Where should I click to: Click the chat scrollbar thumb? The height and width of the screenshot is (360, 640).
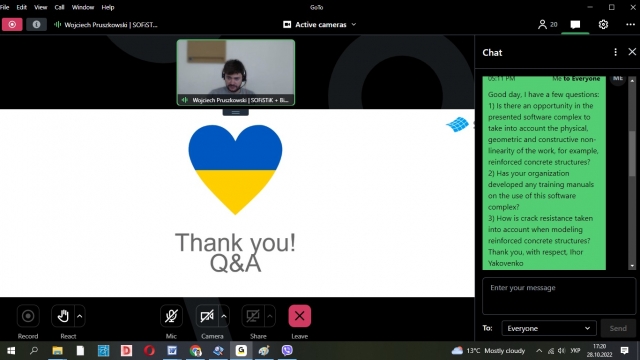pos(632,153)
